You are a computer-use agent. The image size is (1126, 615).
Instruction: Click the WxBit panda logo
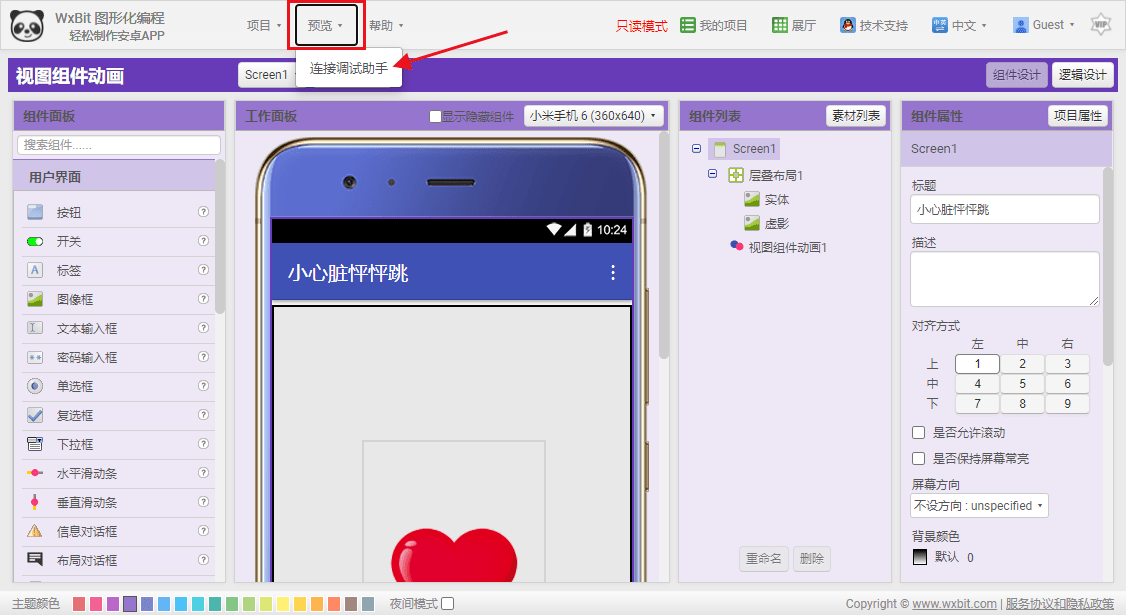27,25
